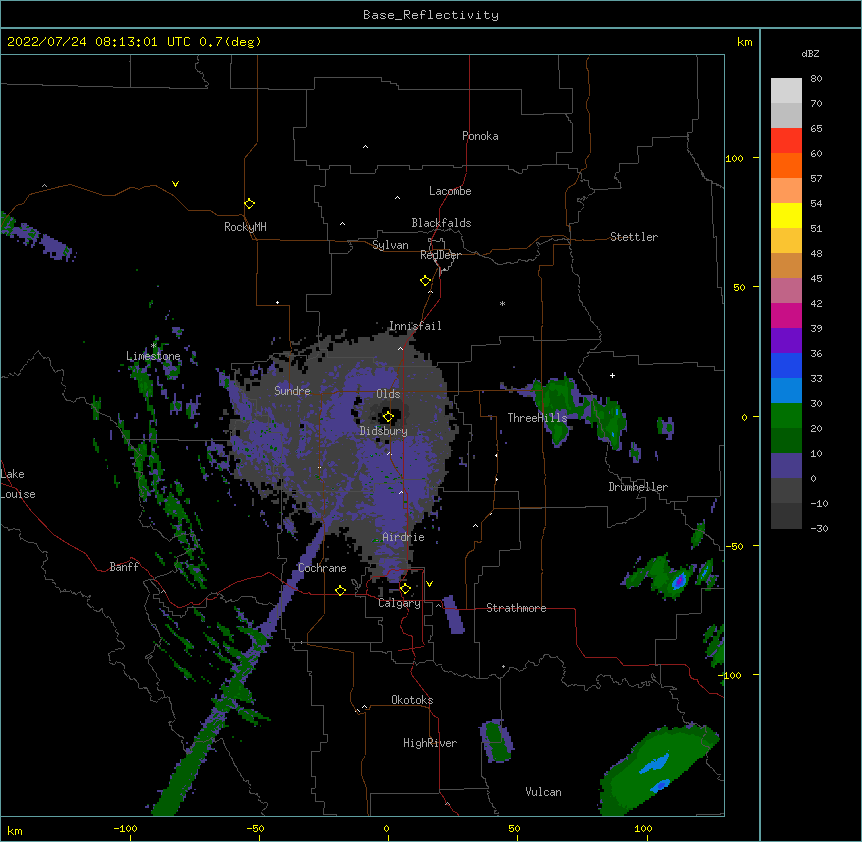The image size is (862, 842).
Task: Select the green echo cell east of HighRiver
Action: coord(498,742)
